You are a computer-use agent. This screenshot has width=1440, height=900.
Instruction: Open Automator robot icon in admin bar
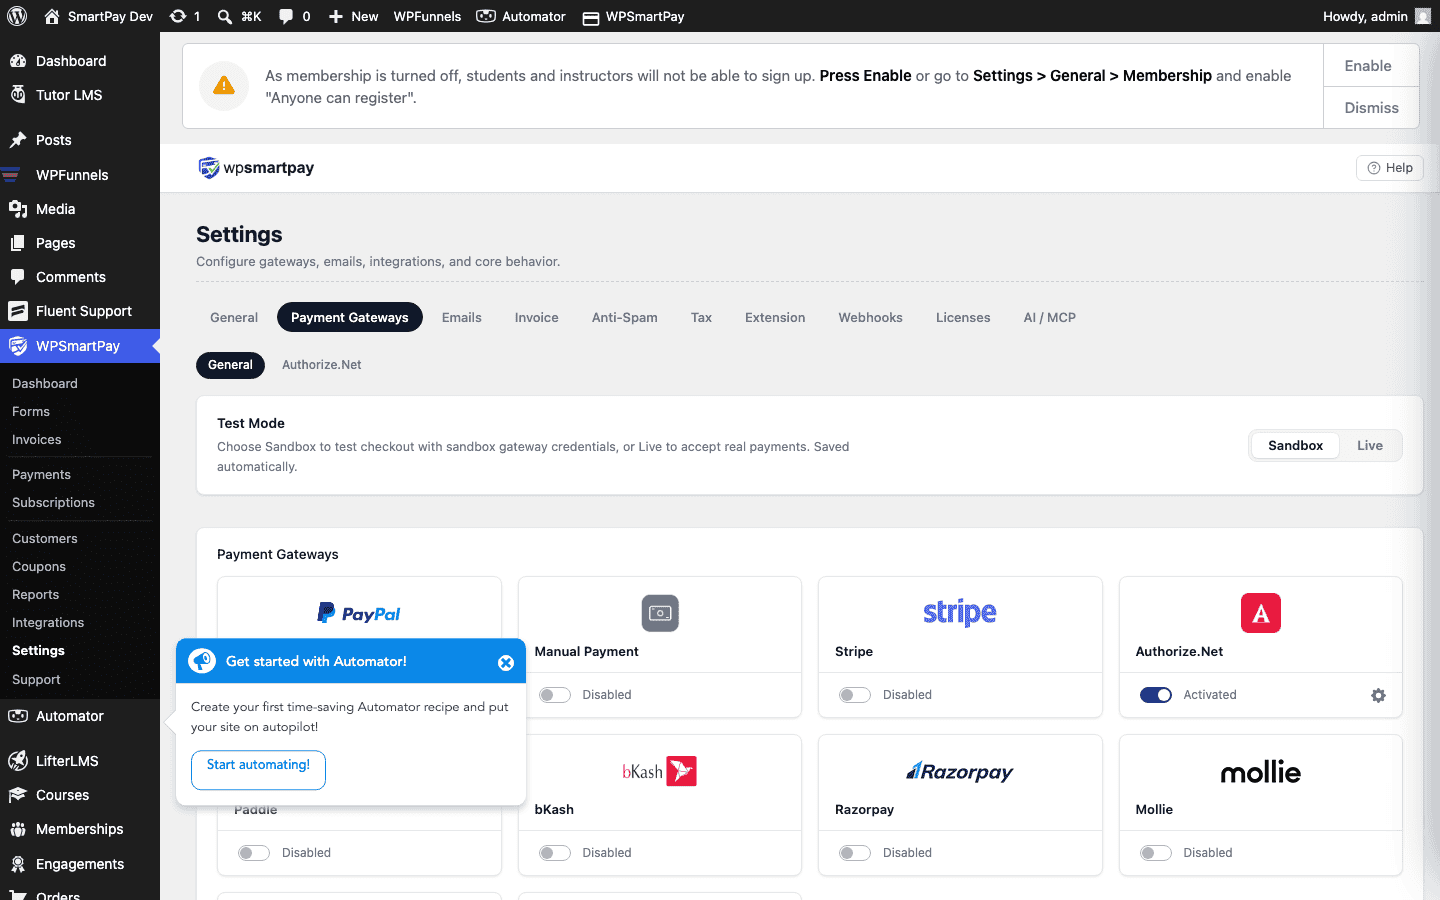[x=486, y=16]
